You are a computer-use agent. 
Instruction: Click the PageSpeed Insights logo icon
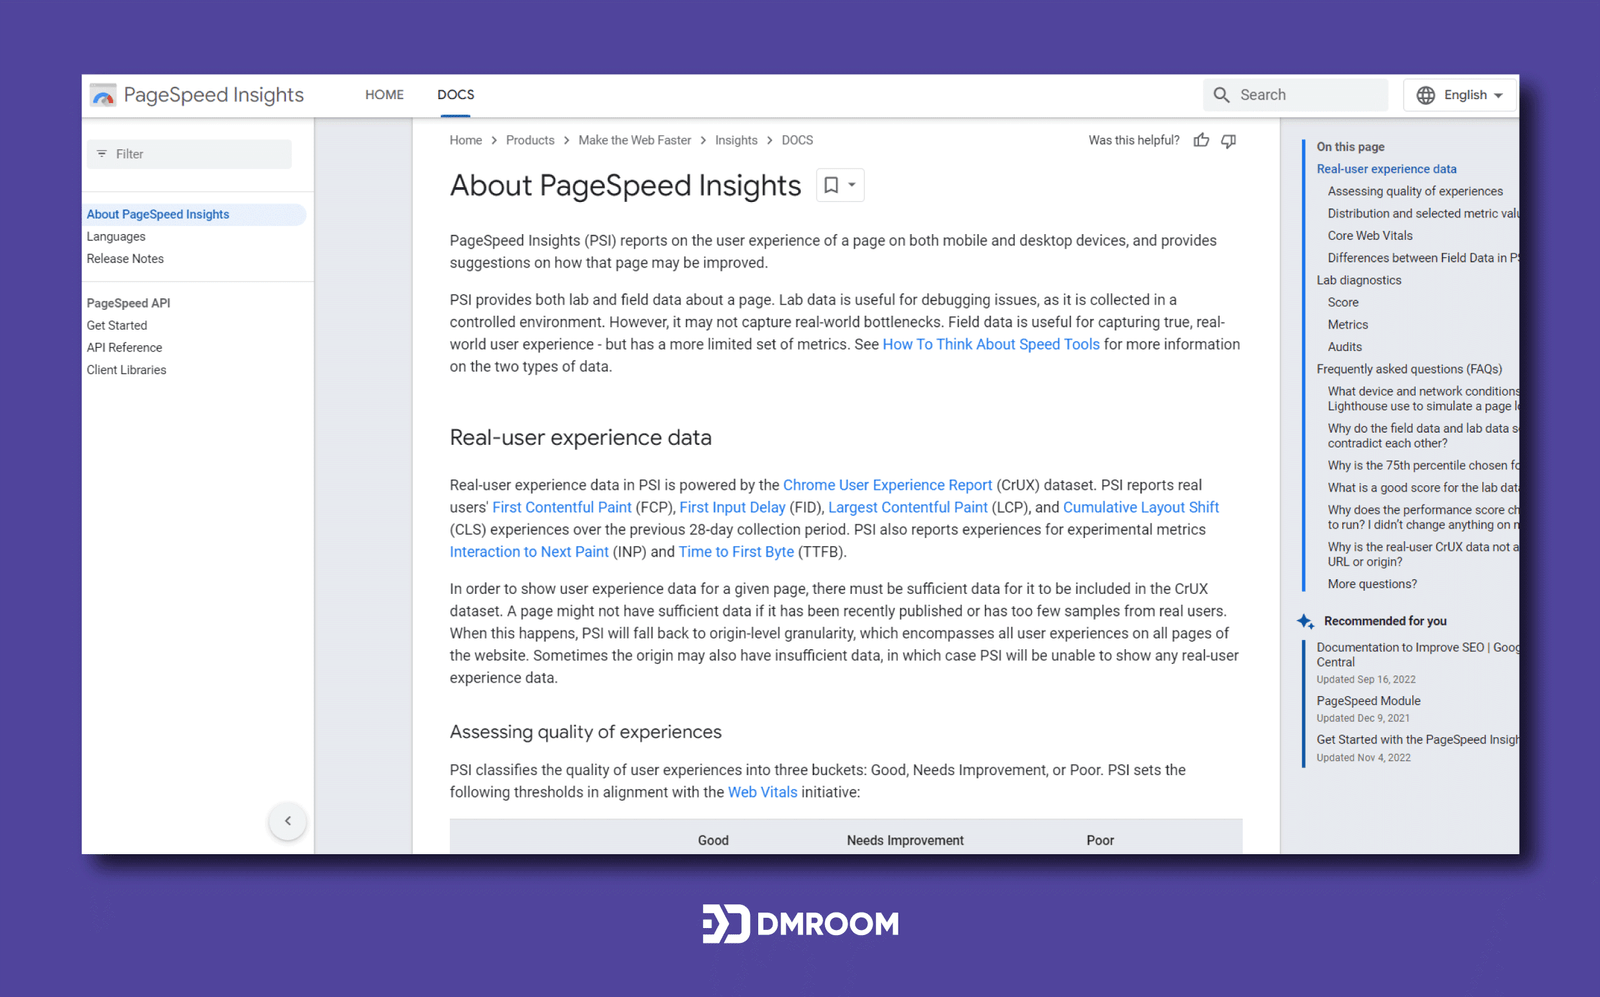103,95
